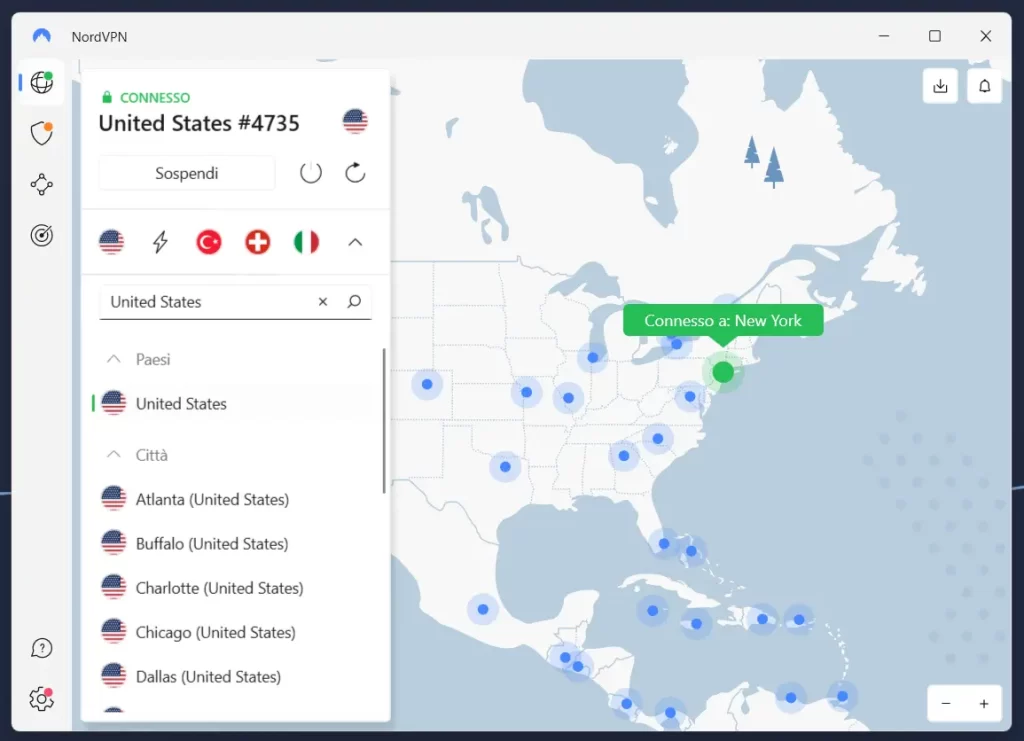Open the Meshnet sidebar icon

(x=42, y=185)
